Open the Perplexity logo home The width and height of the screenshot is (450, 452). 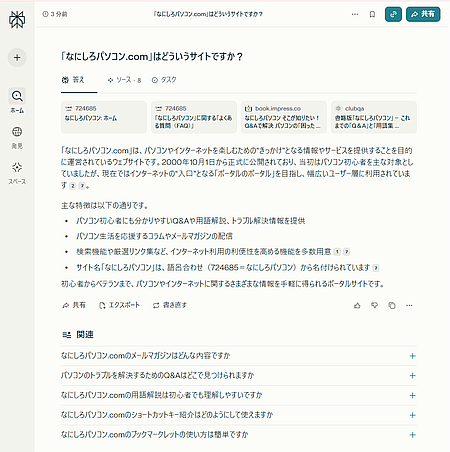(17, 19)
